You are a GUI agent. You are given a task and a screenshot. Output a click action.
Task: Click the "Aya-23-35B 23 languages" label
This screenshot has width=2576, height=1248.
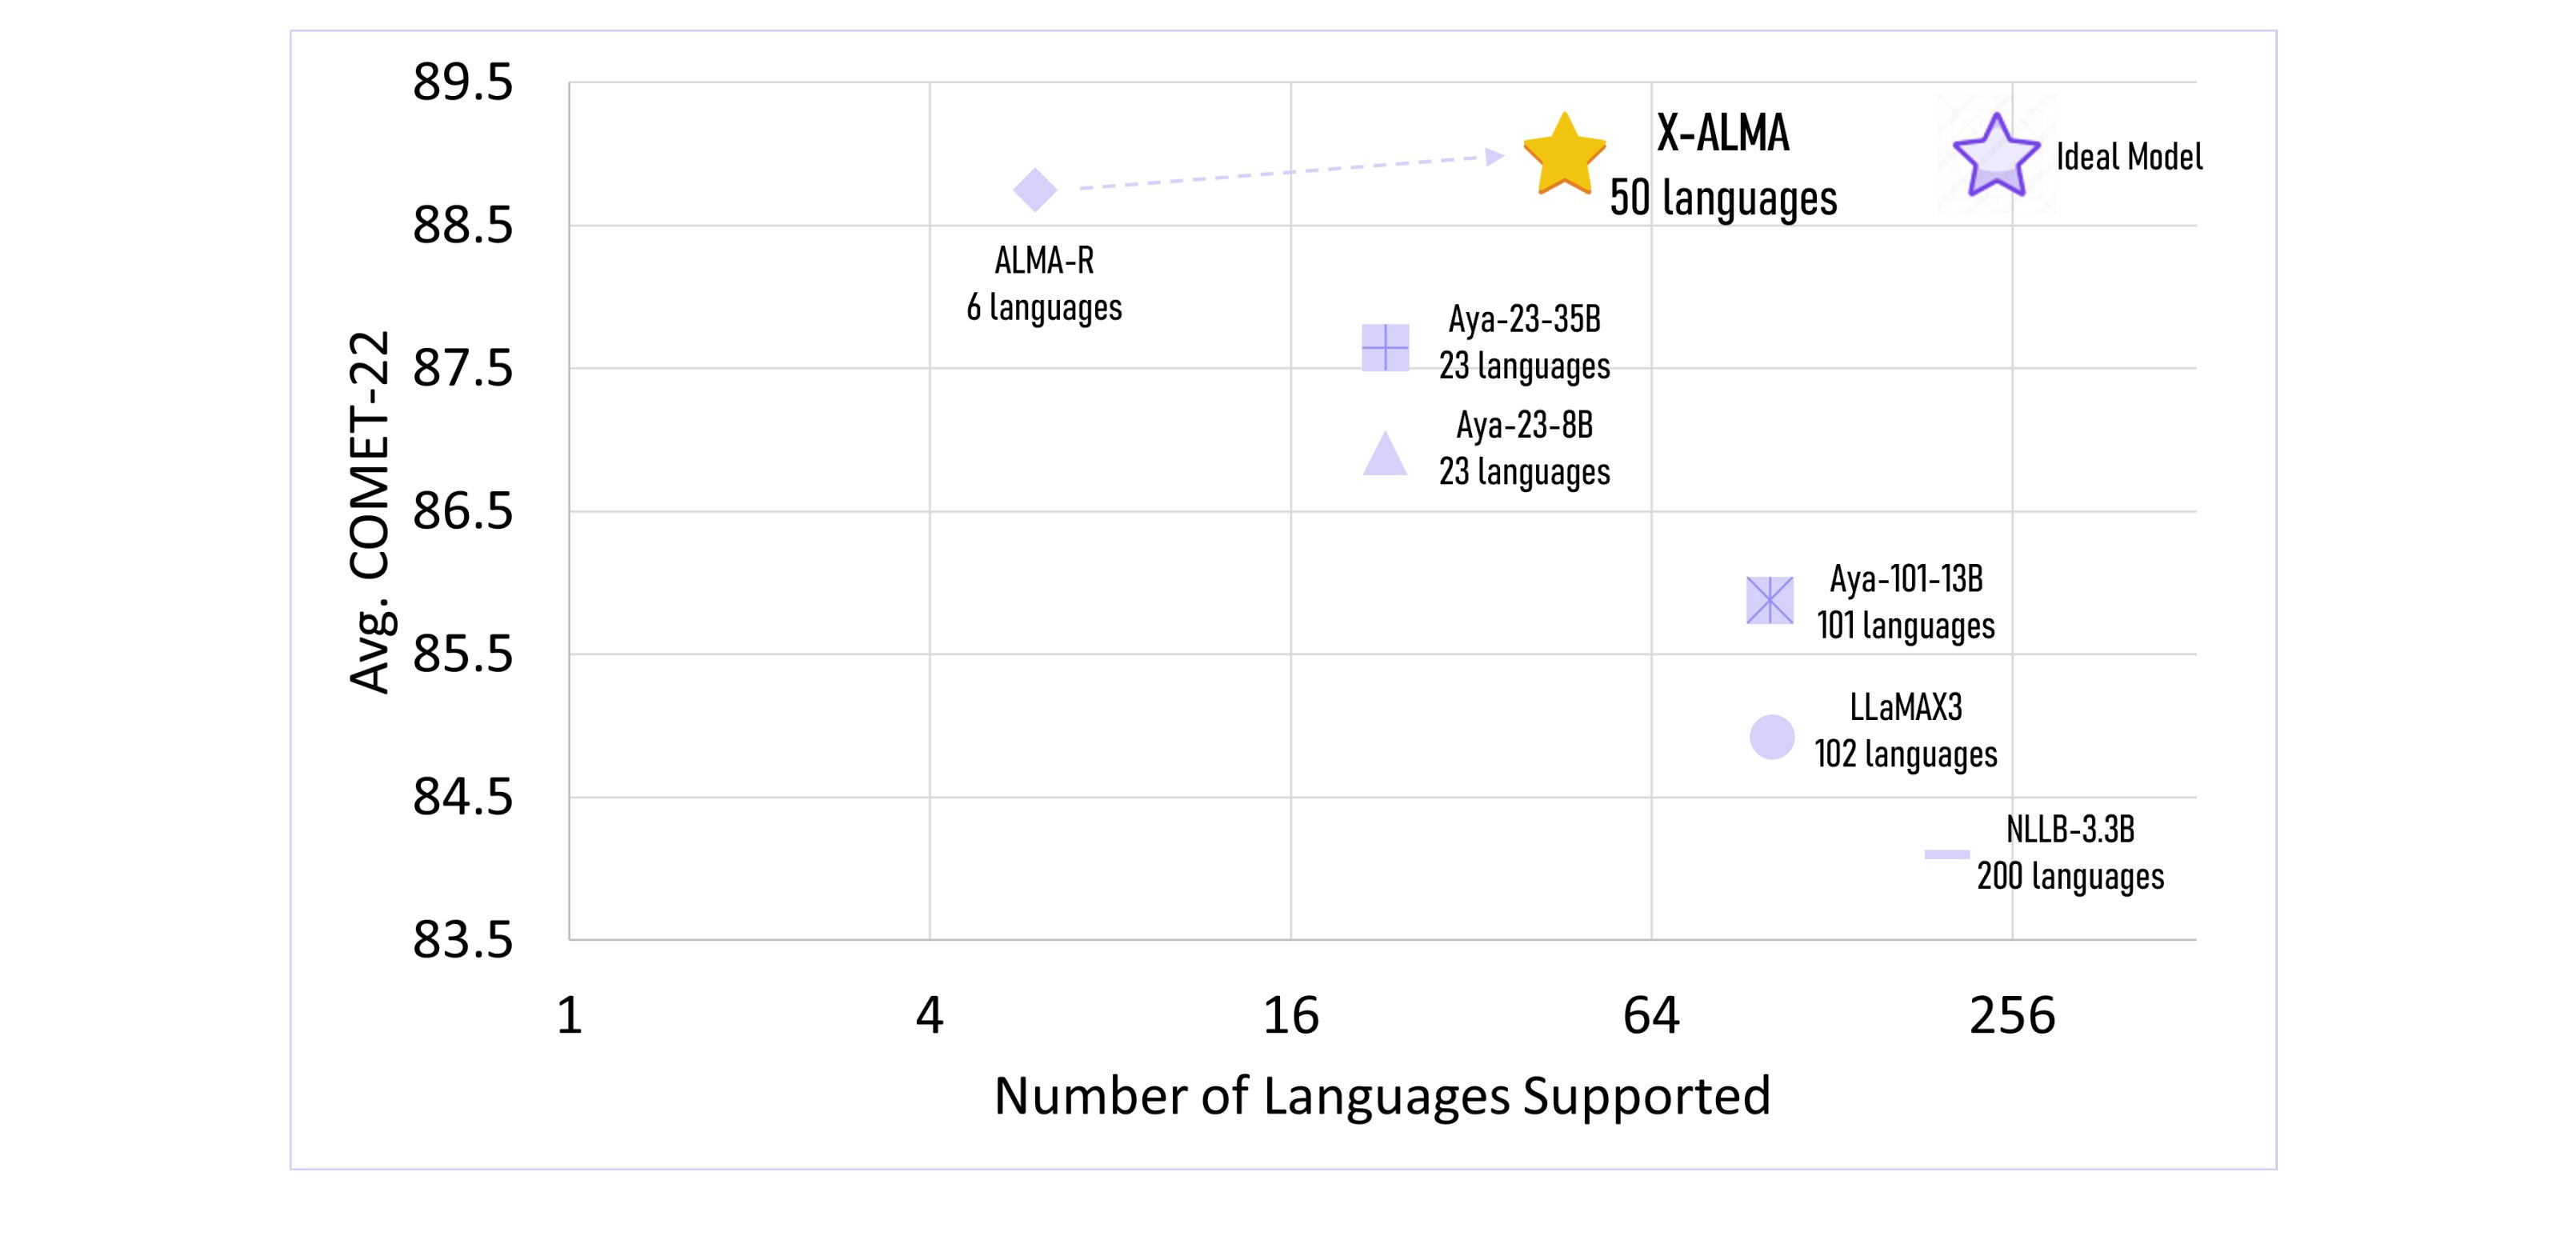point(1524,342)
